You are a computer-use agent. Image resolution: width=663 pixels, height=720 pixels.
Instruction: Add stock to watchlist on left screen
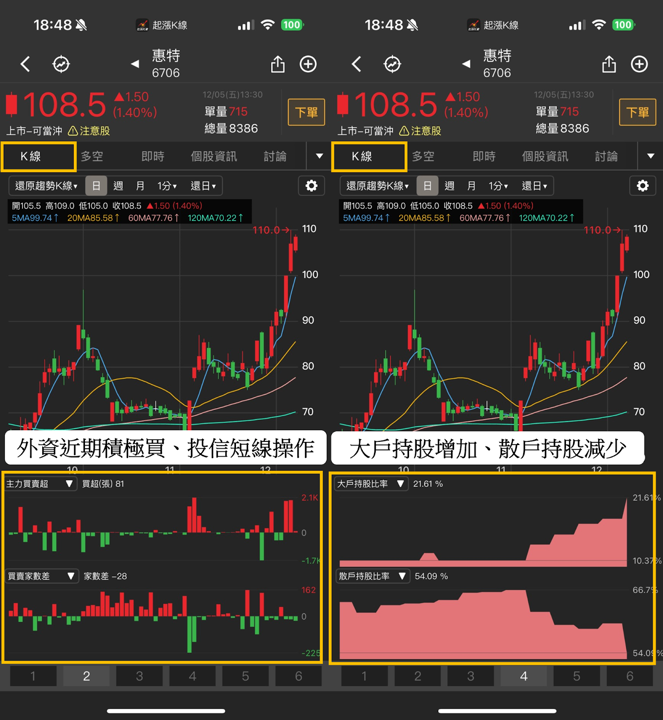(x=308, y=64)
